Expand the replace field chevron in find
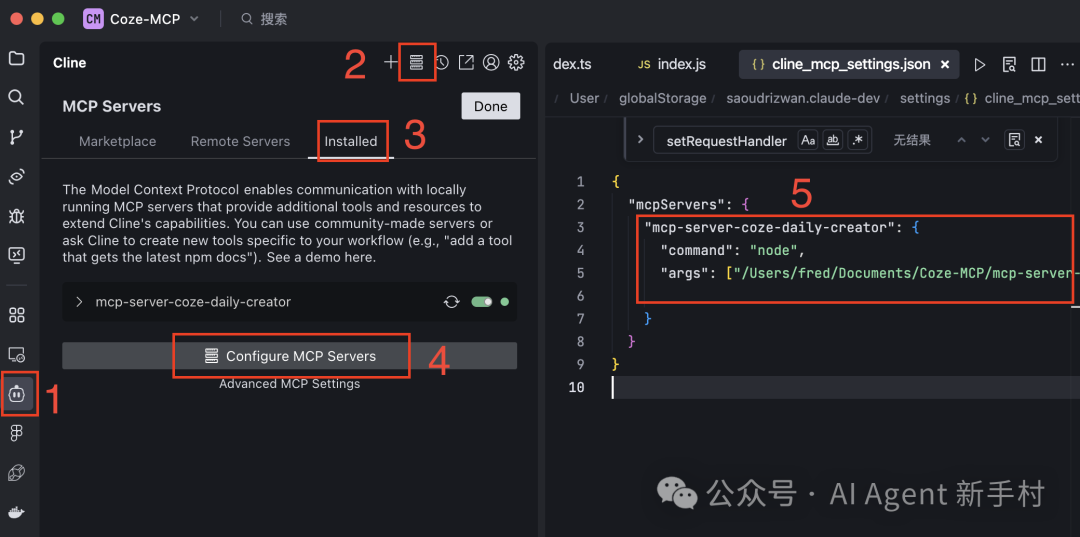Viewport: 1080px width, 537px height. pos(640,140)
